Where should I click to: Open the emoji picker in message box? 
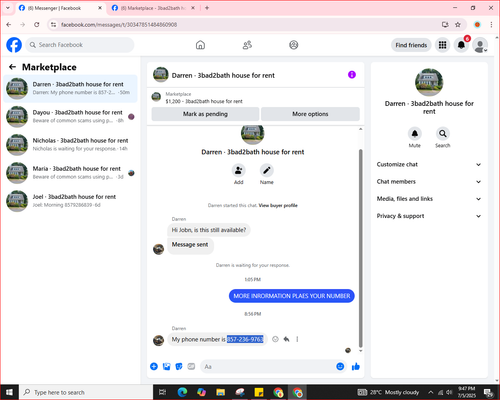tap(340, 367)
